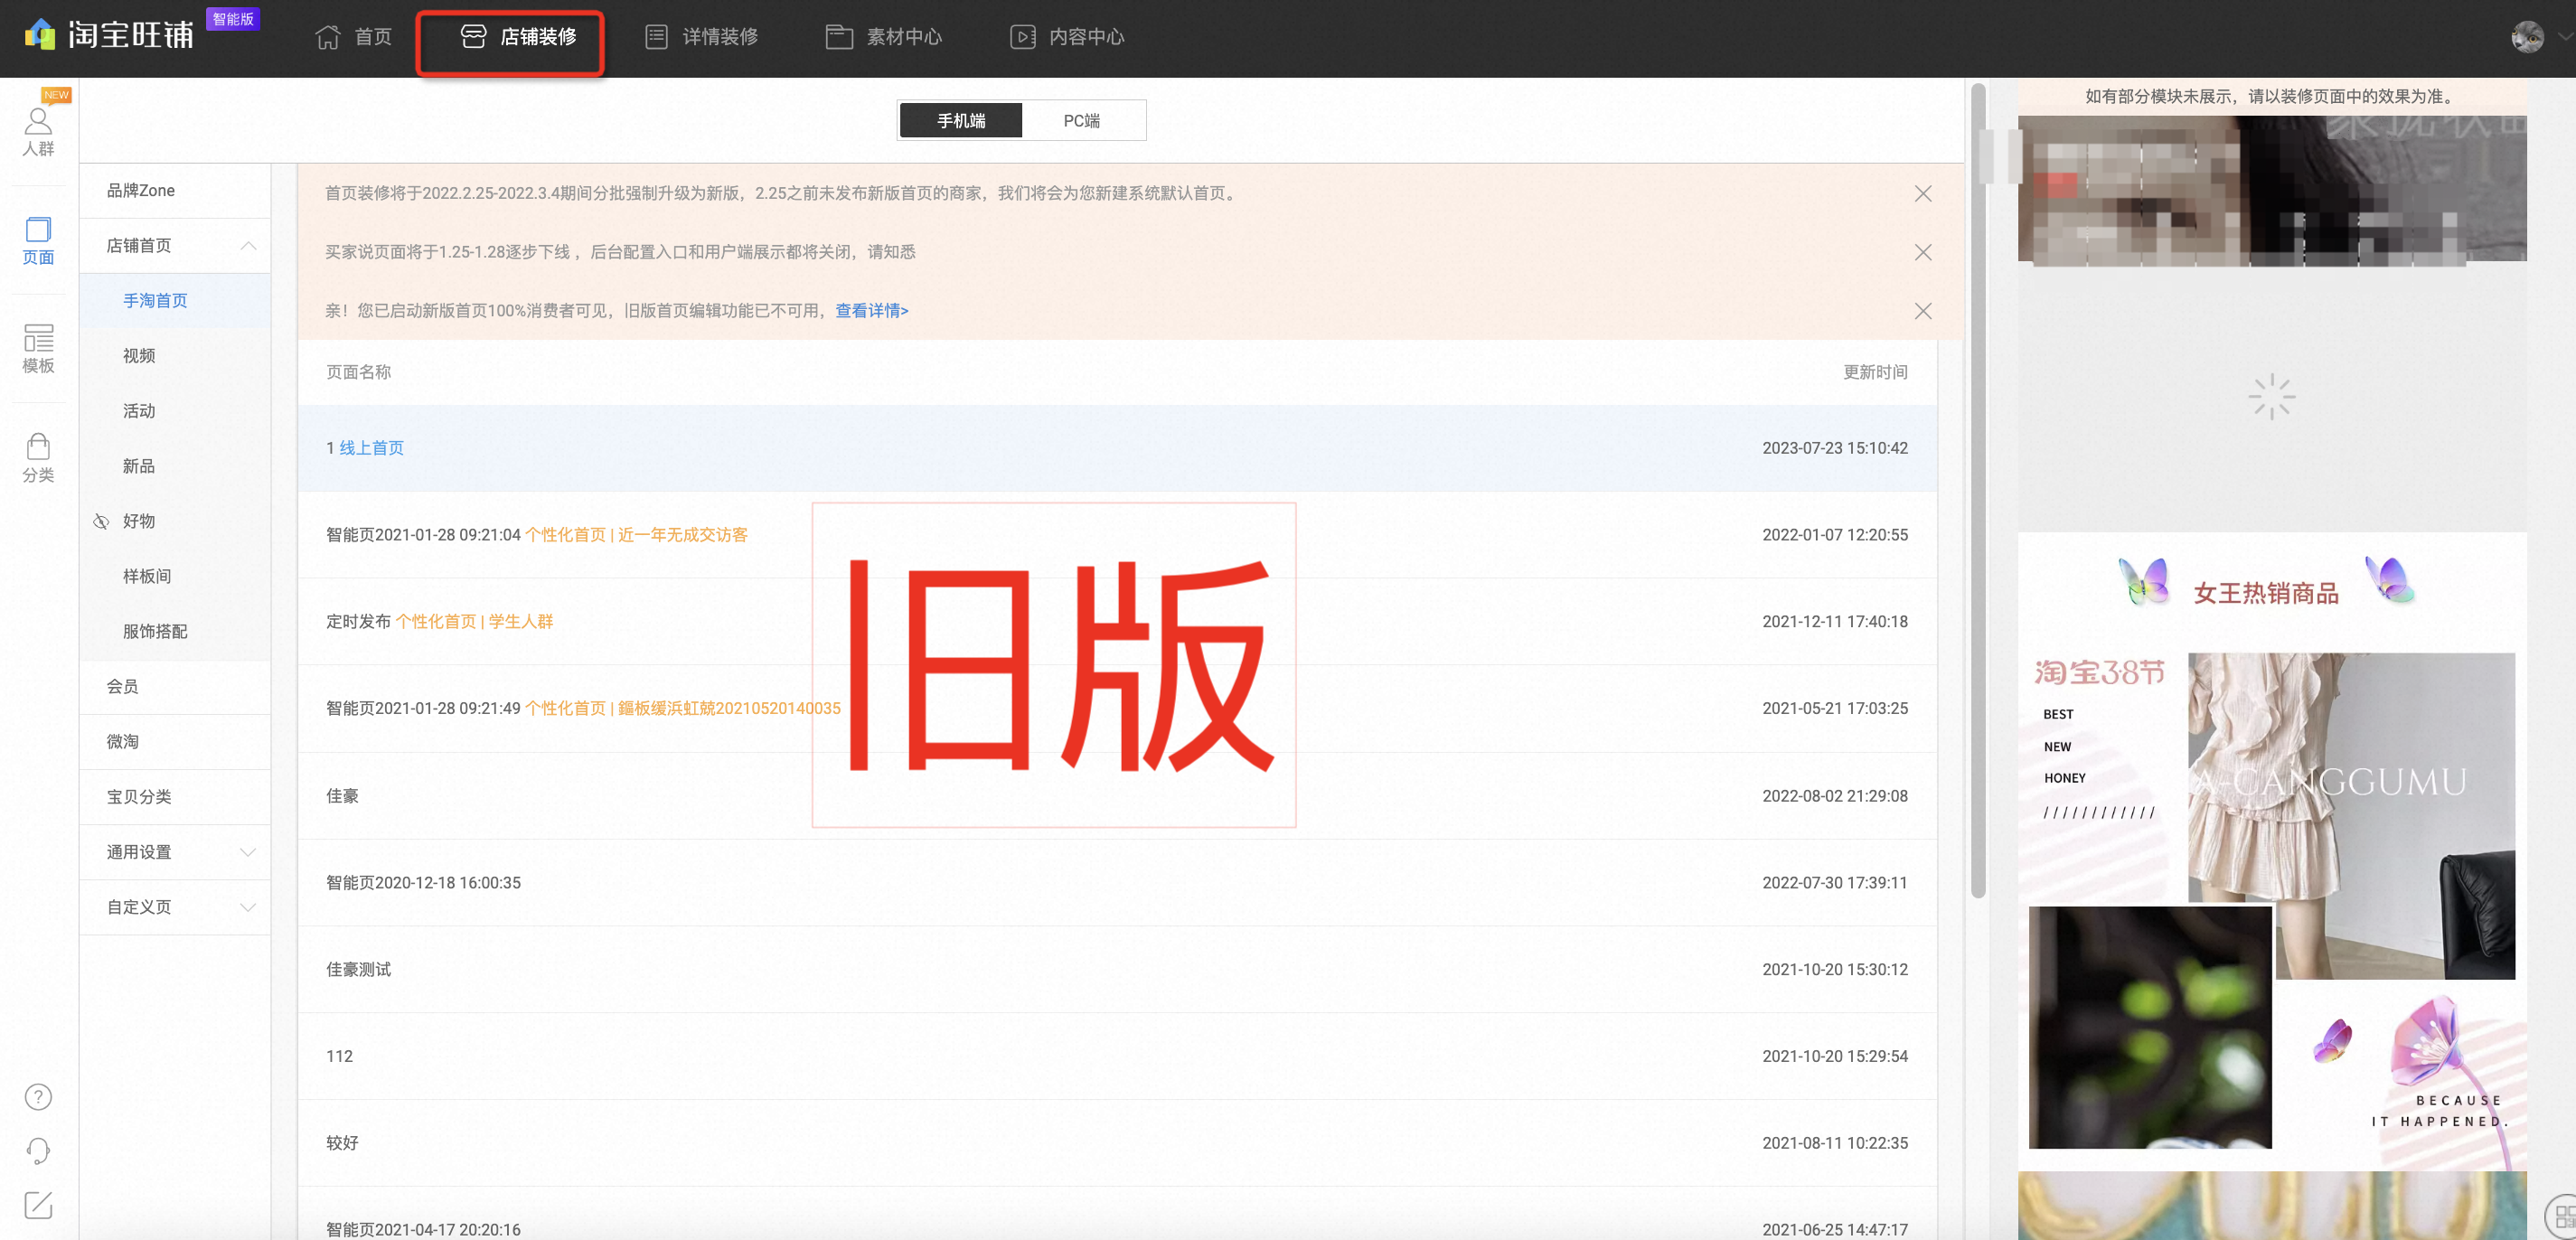Click the help question mark icon

click(38, 1097)
